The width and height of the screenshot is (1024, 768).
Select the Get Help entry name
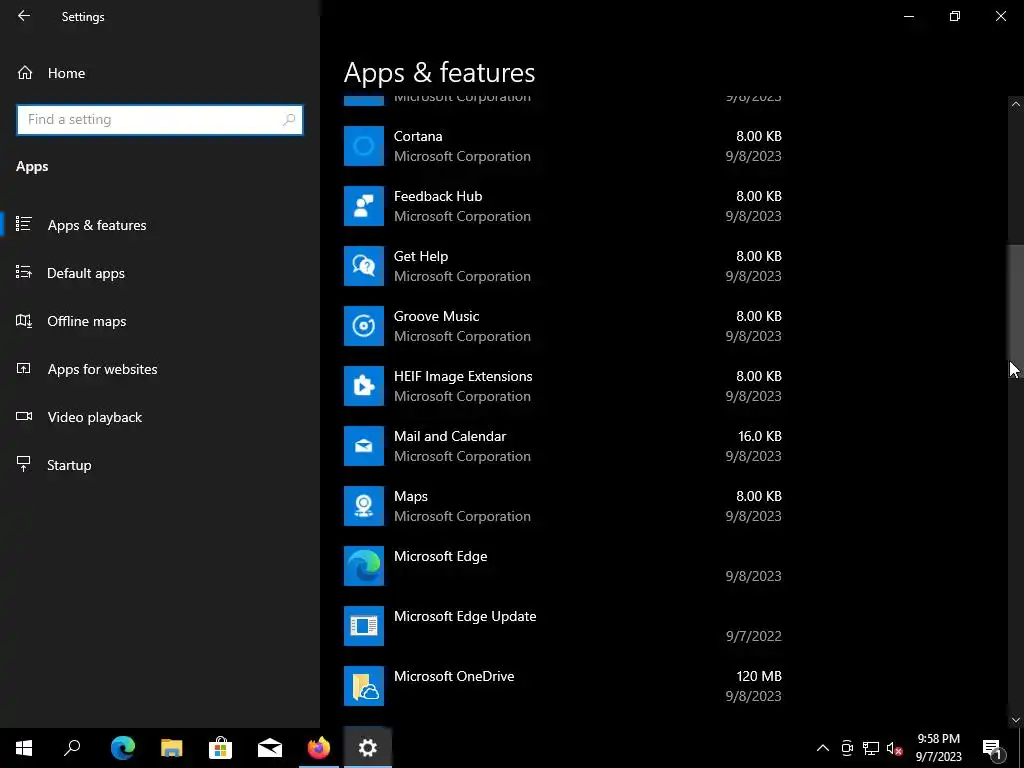pos(421,256)
